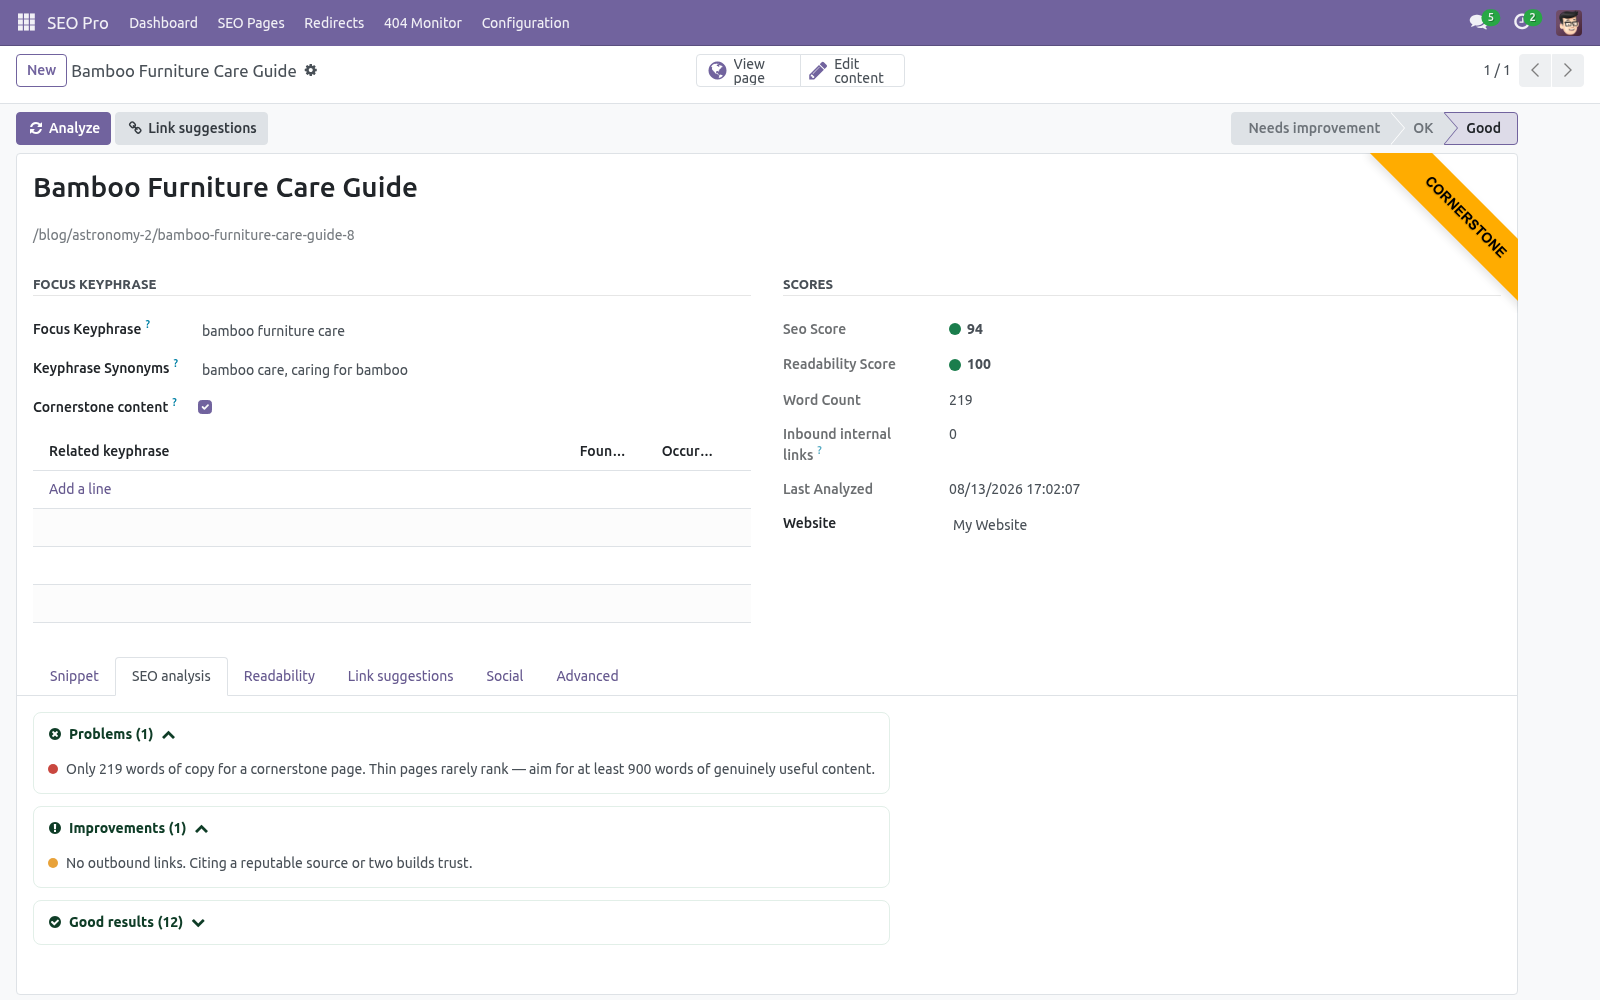Click the Analyze button
This screenshot has width=1600, height=1000.
click(x=63, y=128)
